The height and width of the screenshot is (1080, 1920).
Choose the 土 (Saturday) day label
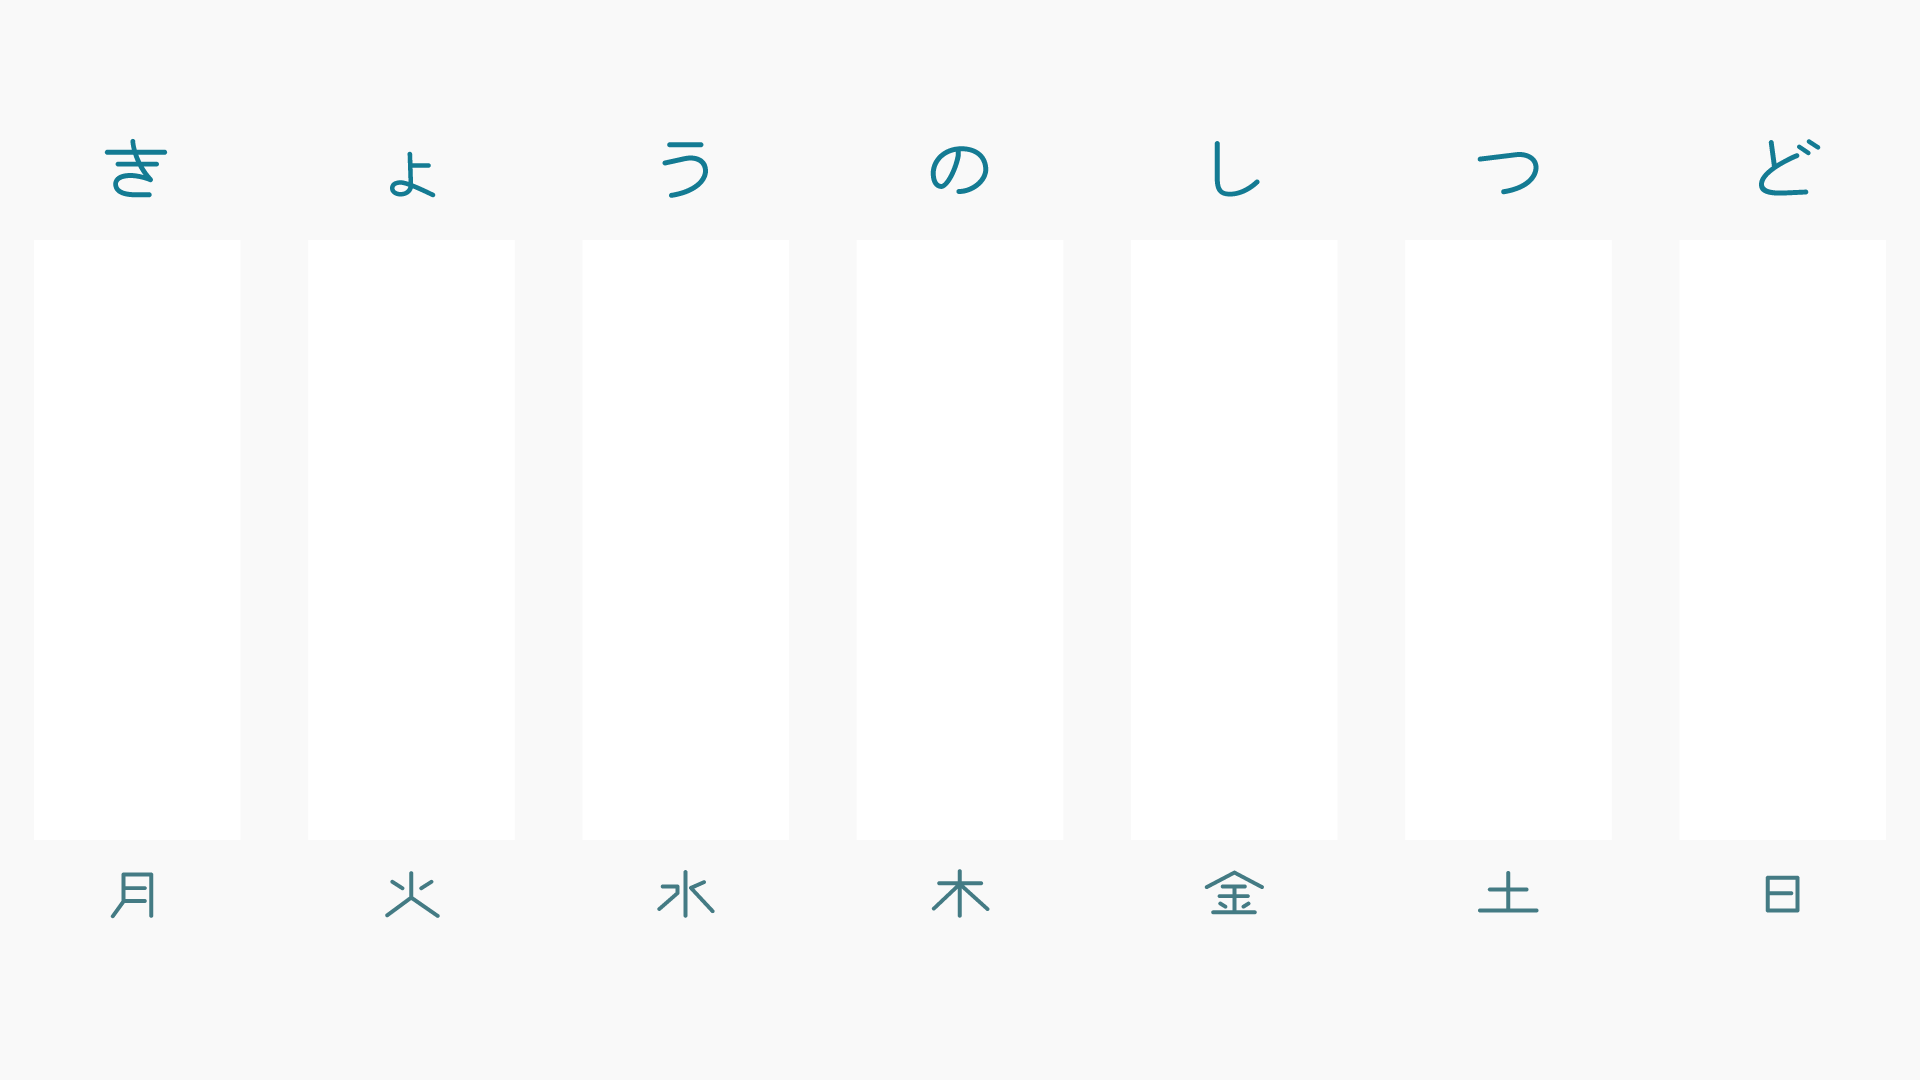click(1508, 894)
